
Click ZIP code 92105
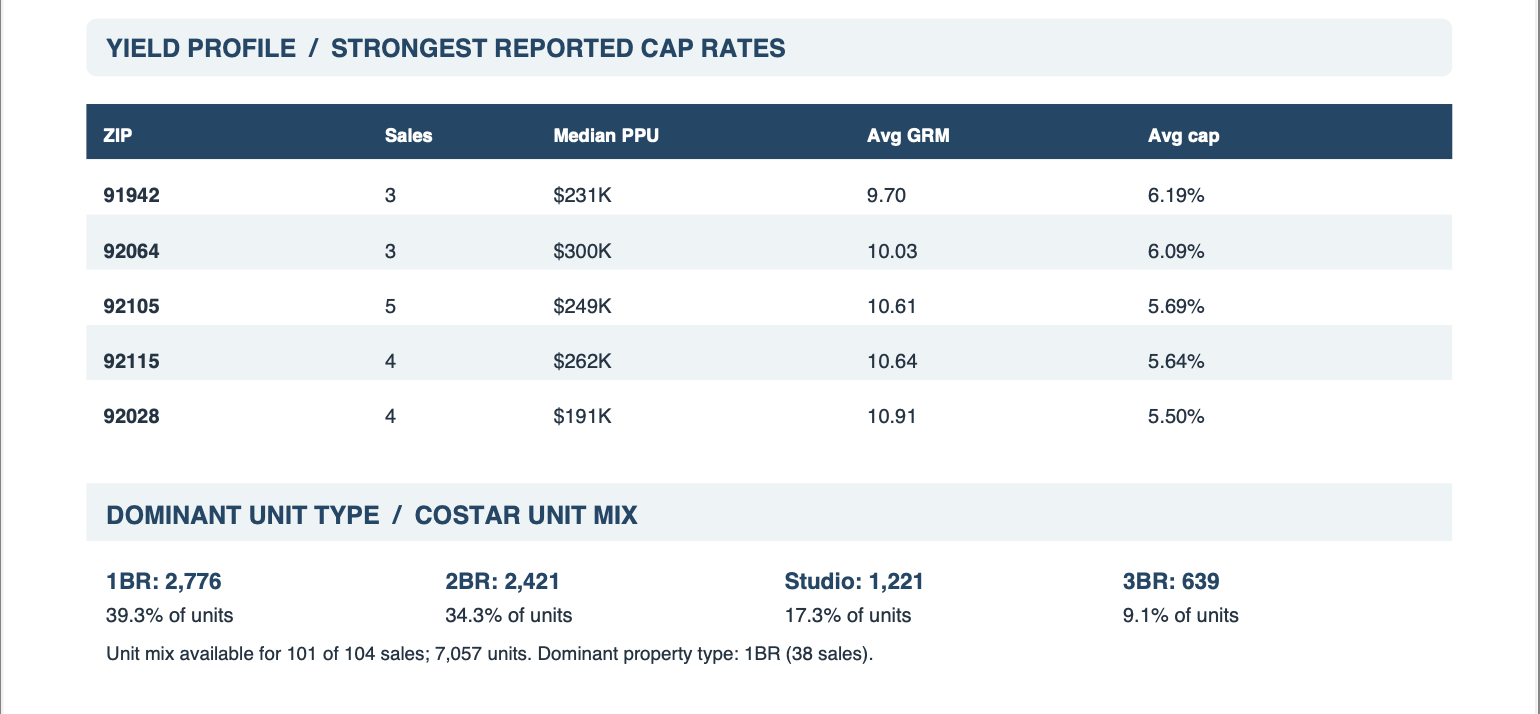coord(132,307)
